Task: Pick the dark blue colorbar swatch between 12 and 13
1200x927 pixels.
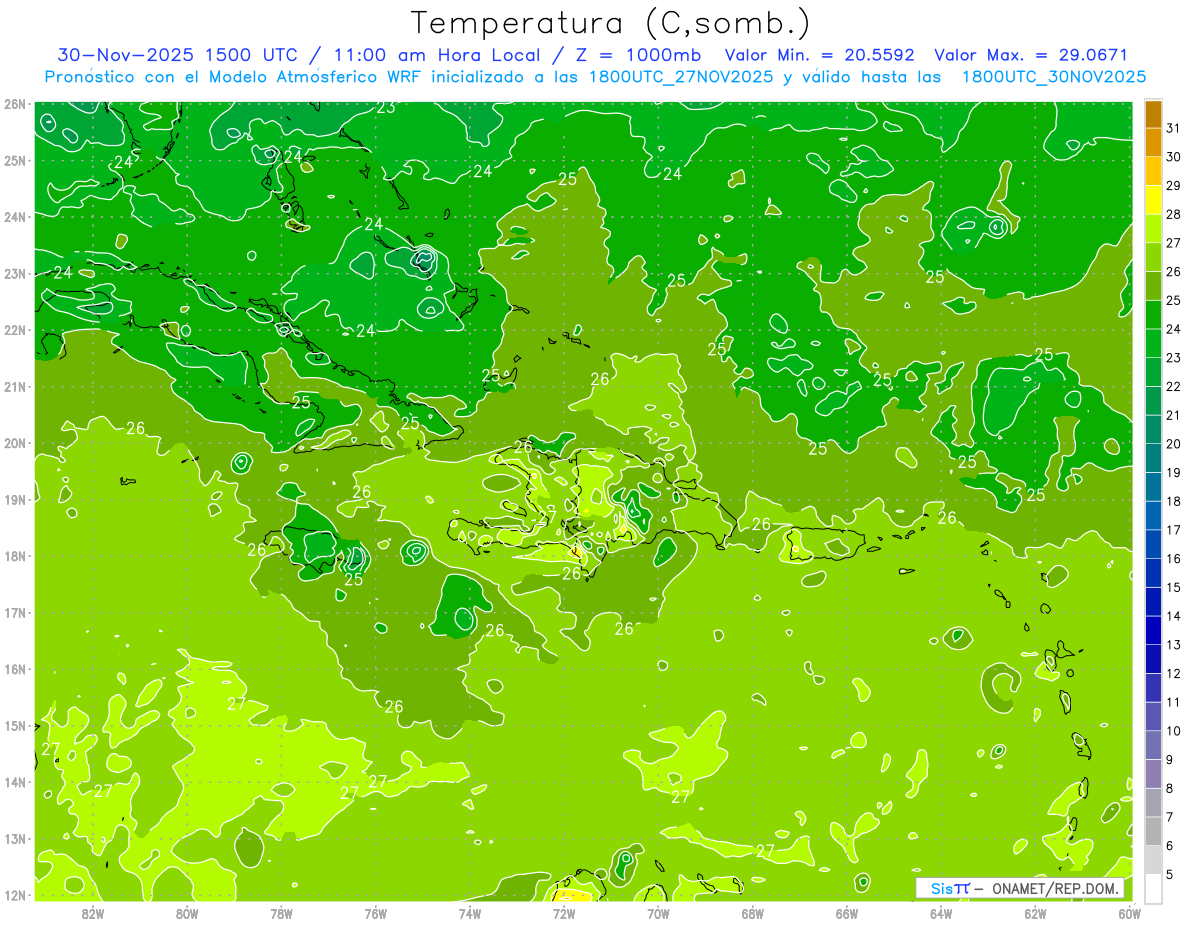Action: tap(1153, 659)
